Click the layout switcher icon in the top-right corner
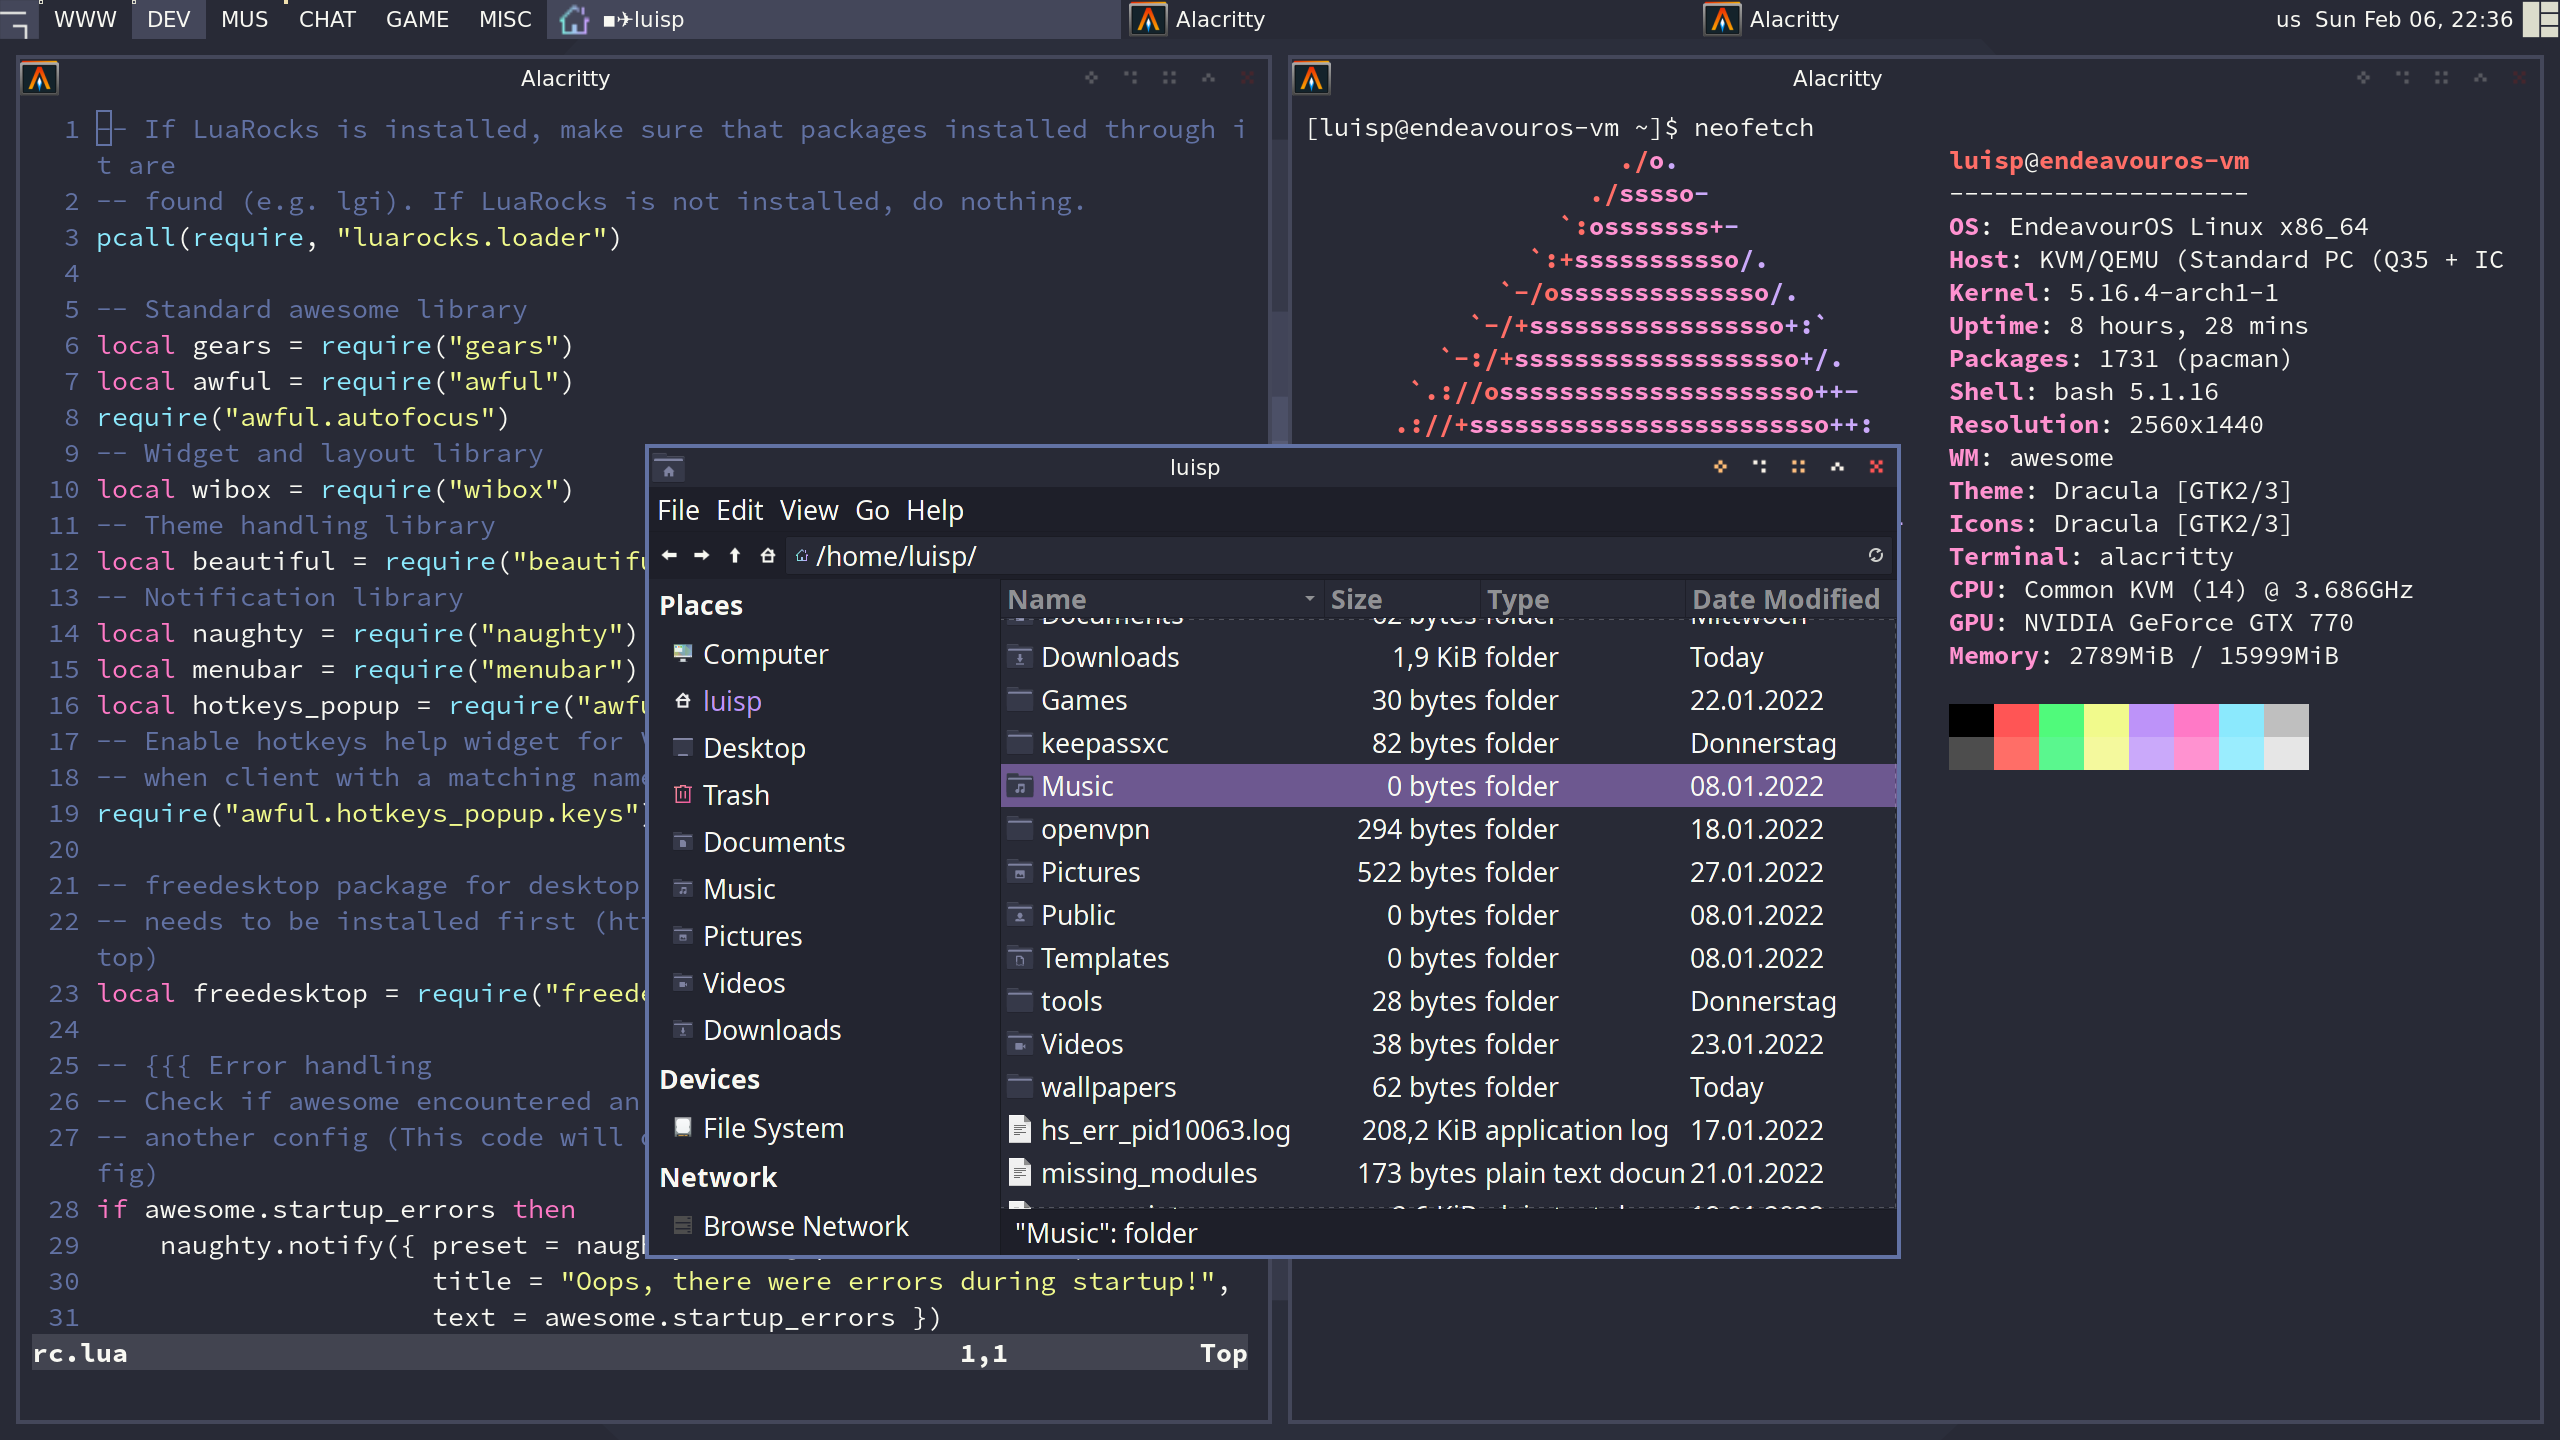Screen dimensions: 2560x1440 [2541, 19]
